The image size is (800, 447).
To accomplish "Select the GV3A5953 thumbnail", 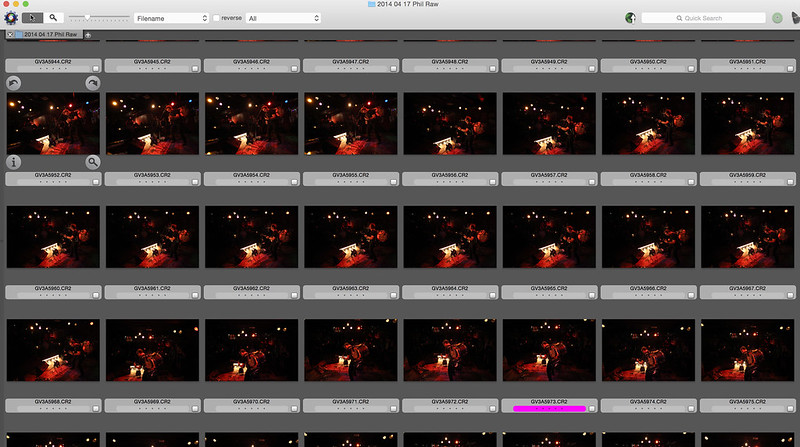I will coord(153,123).
